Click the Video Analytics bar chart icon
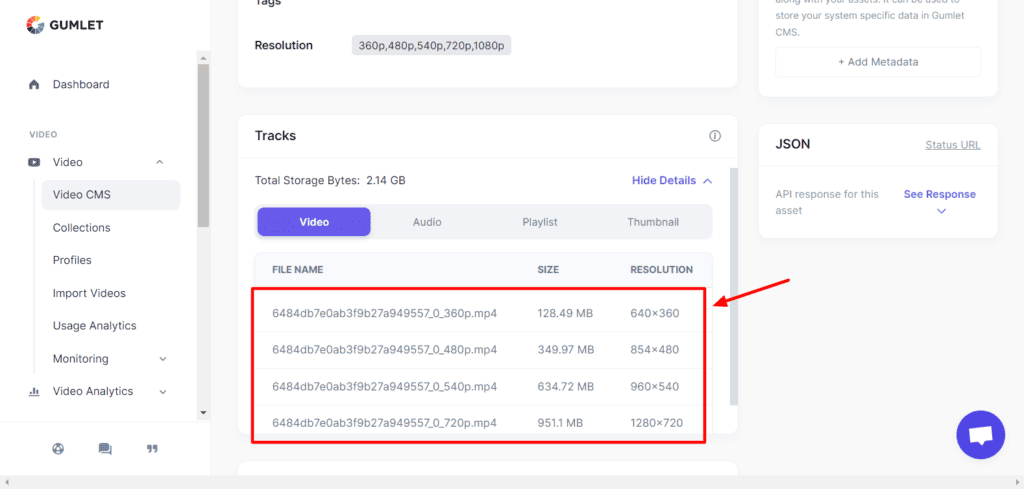 tap(34, 392)
